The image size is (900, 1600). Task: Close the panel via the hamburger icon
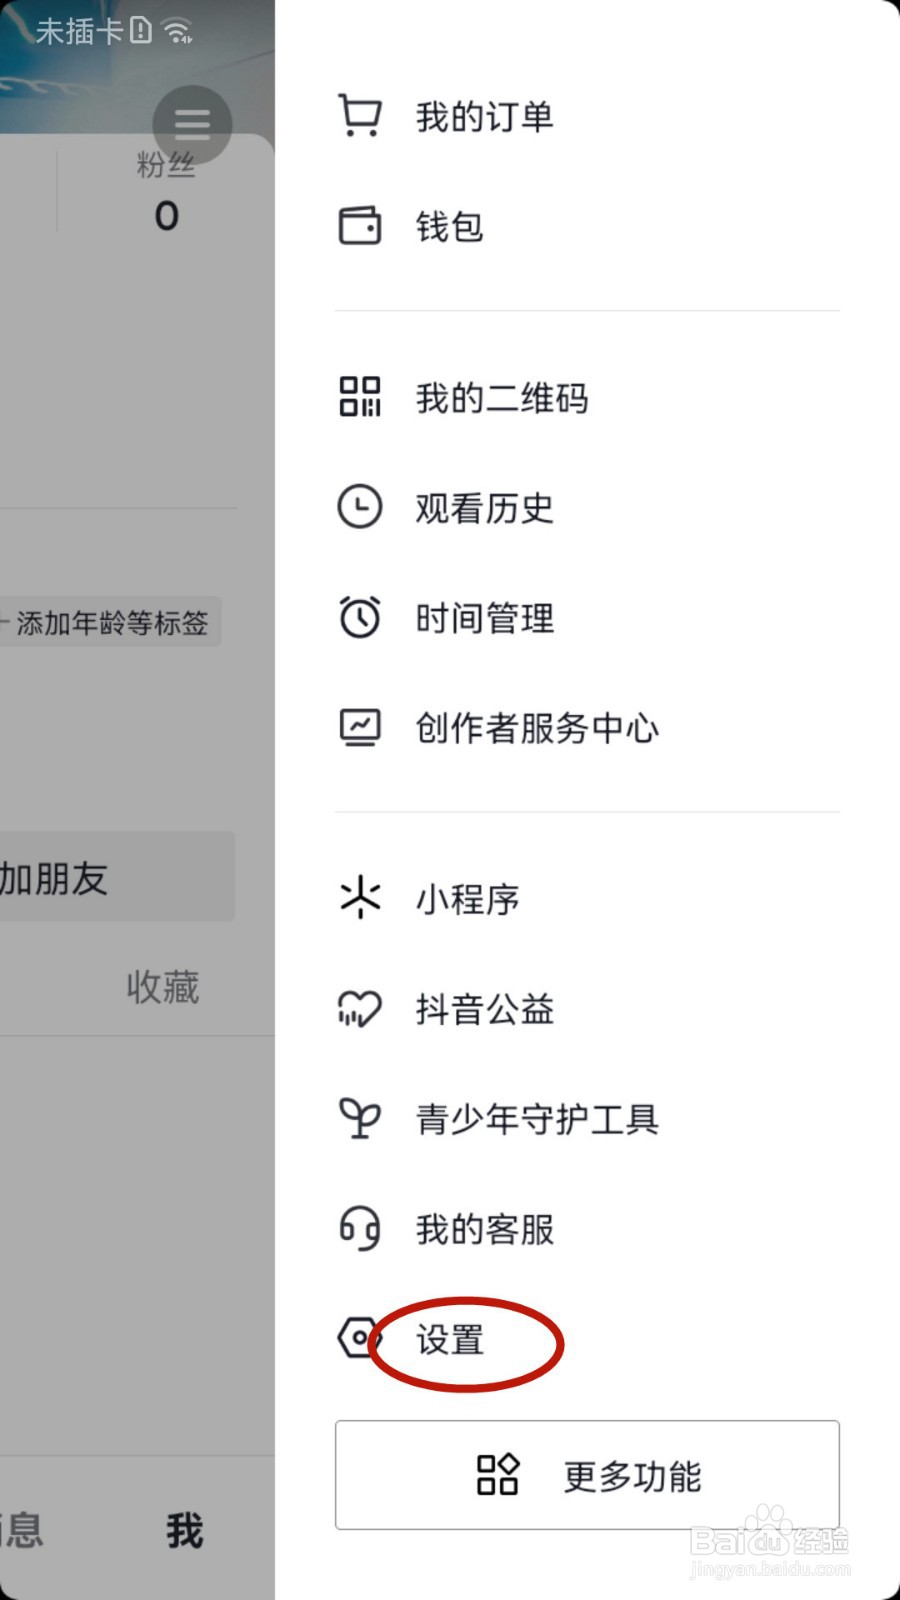[x=191, y=124]
